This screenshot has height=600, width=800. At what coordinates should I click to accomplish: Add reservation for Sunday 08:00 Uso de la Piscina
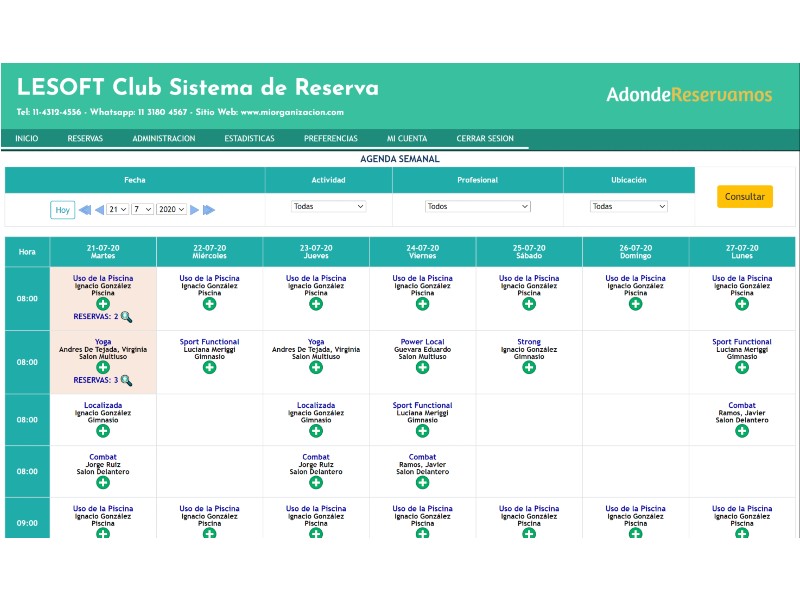pyautogui.click(x=635, y=304)
